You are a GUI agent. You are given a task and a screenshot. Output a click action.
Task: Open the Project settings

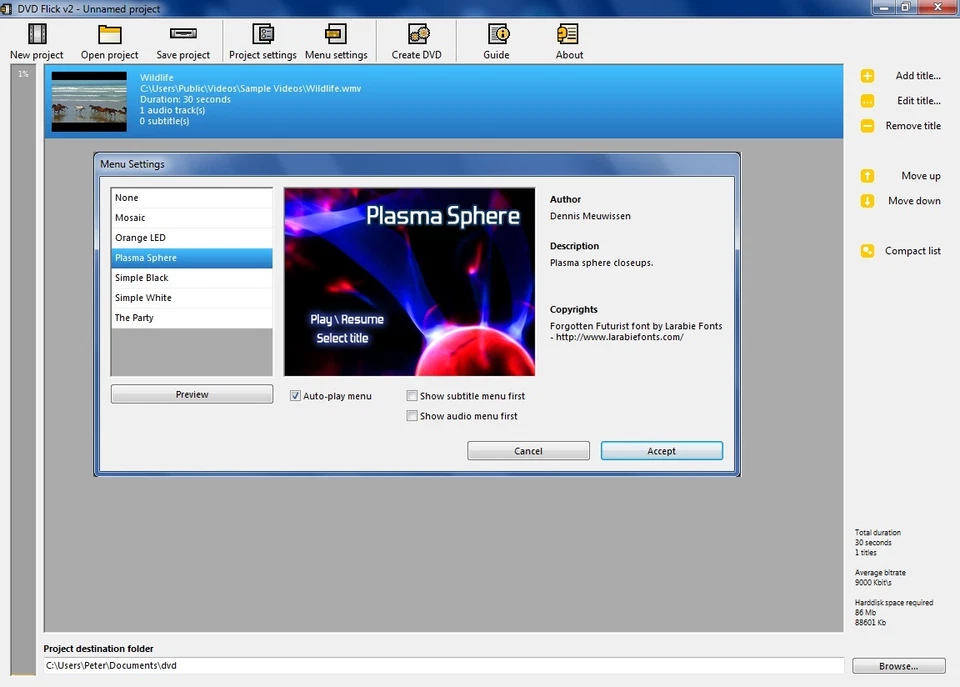[262, 40]
